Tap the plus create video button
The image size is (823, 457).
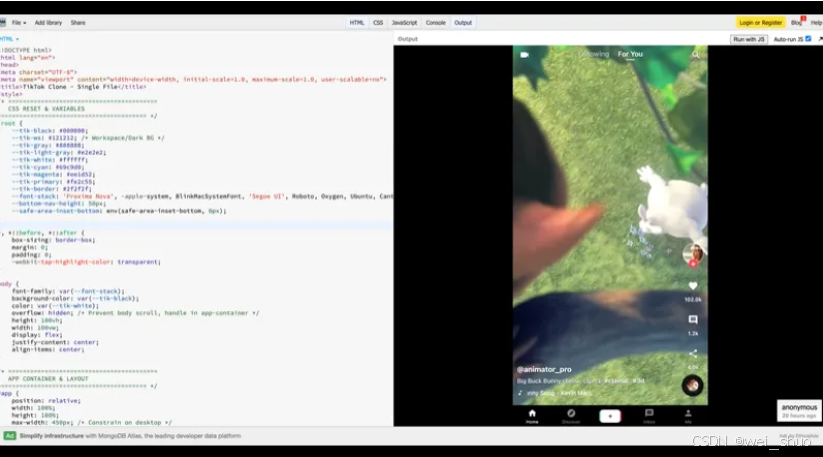pos(610,416)
